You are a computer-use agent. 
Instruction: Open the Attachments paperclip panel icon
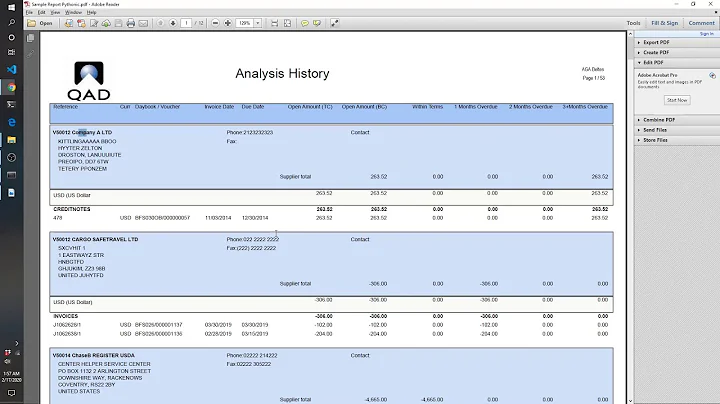click(31, 54)
